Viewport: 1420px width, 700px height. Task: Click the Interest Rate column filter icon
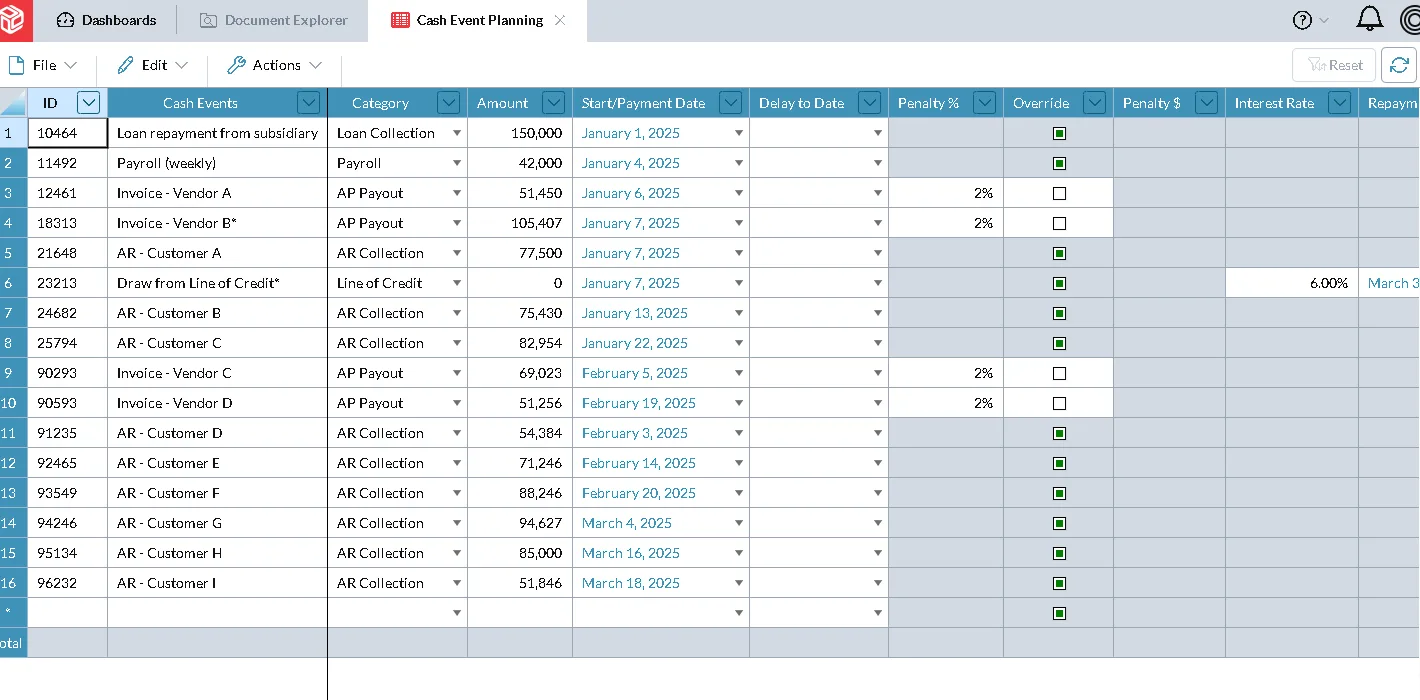point(1339,103)
